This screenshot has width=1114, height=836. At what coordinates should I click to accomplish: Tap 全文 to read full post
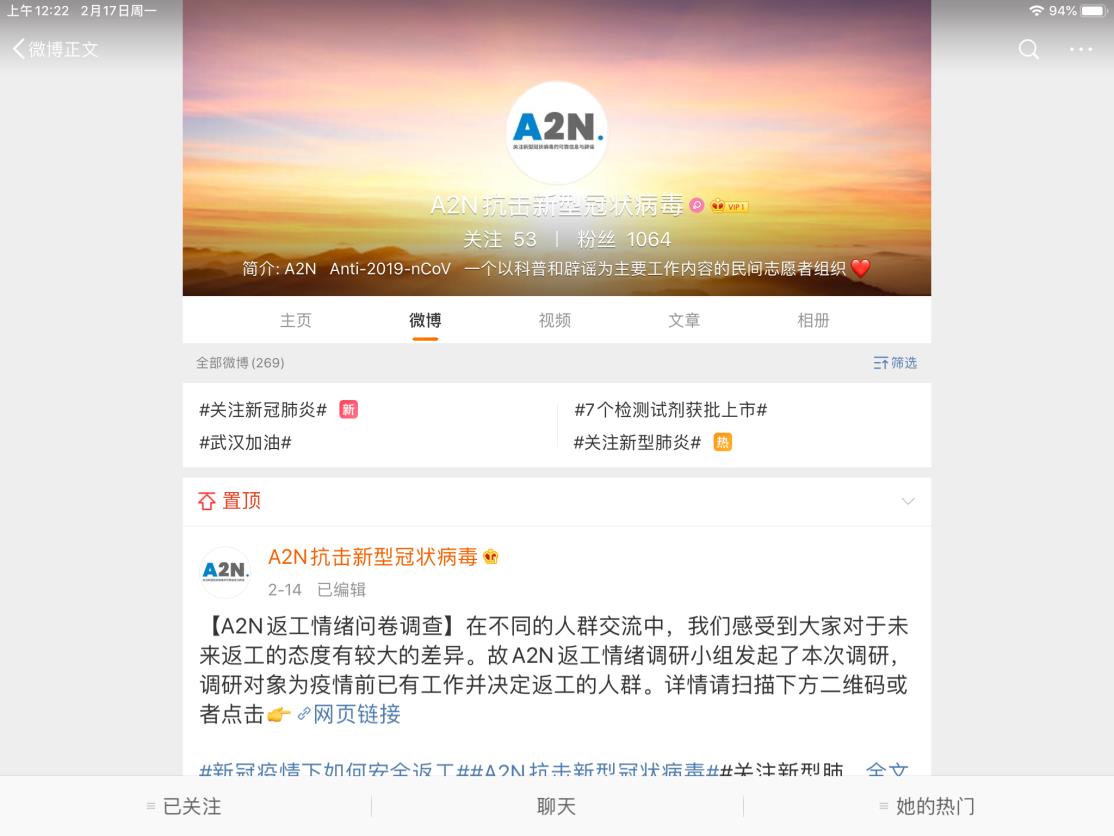pyautogui.click(x=887, y=770)
